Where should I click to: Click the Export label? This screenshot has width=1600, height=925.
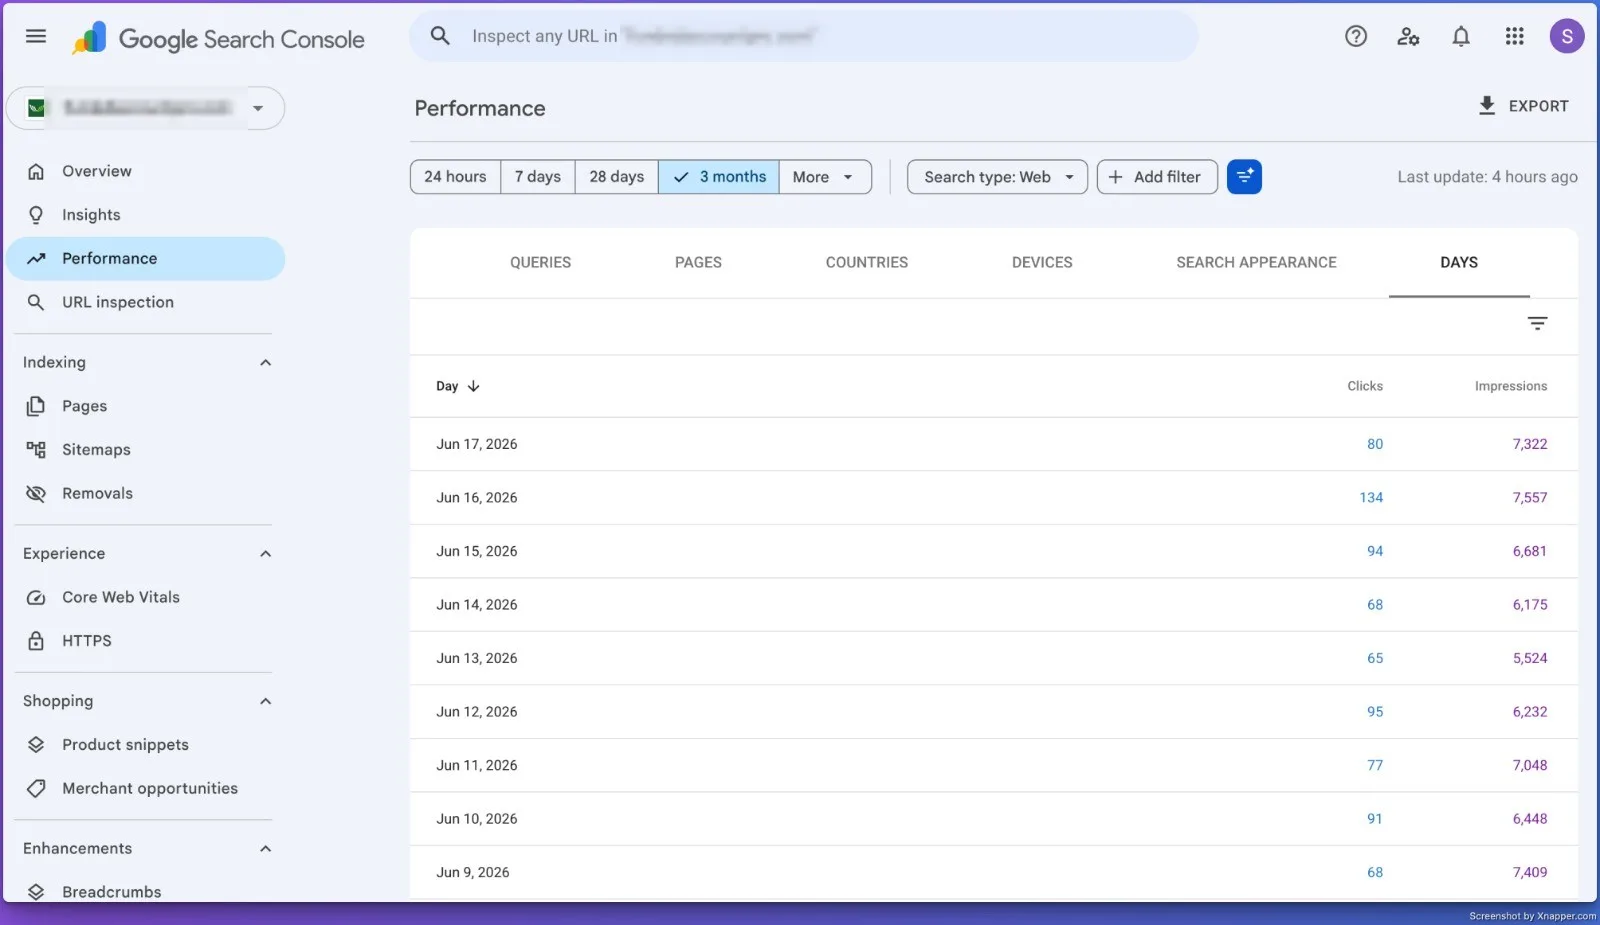pos(1538,106)
